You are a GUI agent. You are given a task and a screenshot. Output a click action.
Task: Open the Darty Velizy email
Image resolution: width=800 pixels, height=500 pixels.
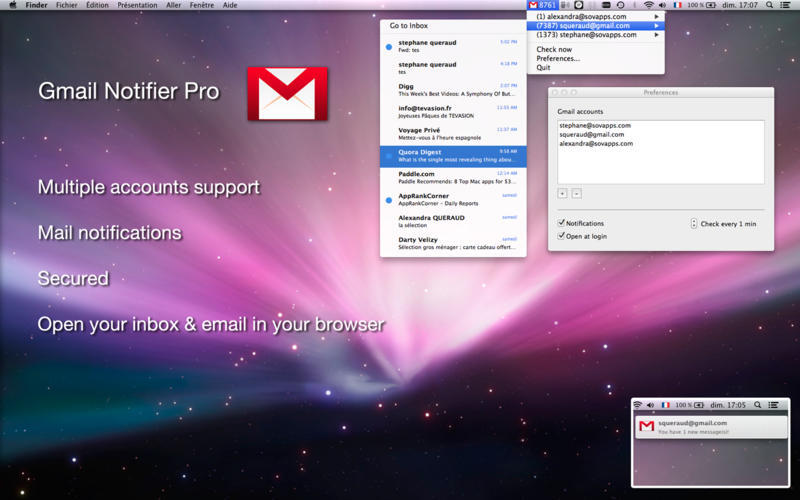tap(453, 243)
